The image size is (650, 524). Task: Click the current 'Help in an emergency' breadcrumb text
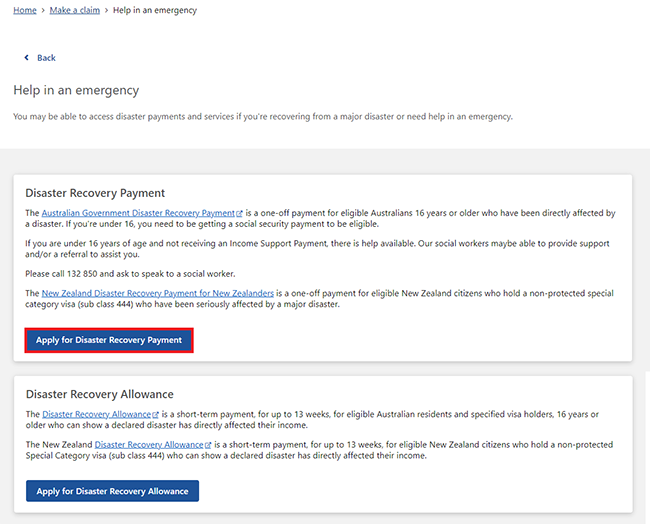point(155,10)
